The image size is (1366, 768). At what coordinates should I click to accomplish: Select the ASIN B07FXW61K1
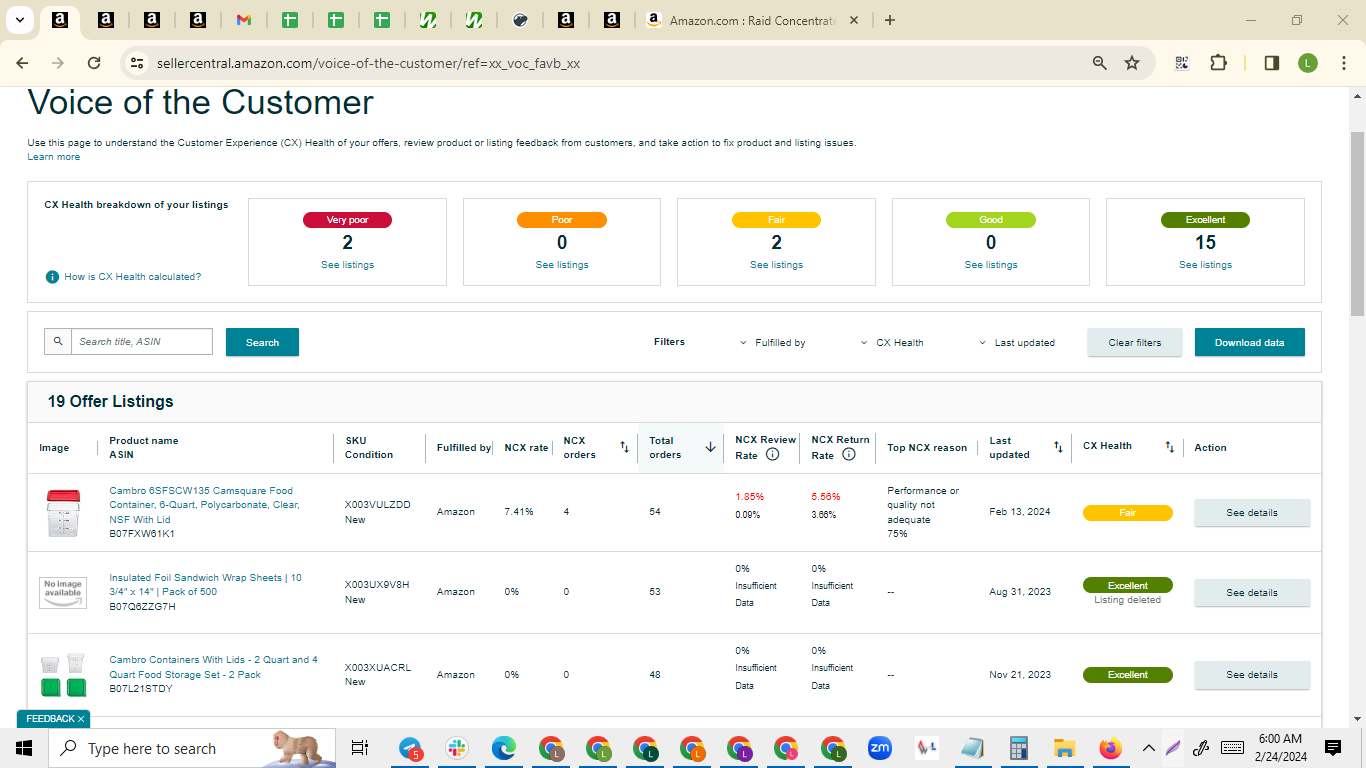pyautogui.click(x=142, y=534)
